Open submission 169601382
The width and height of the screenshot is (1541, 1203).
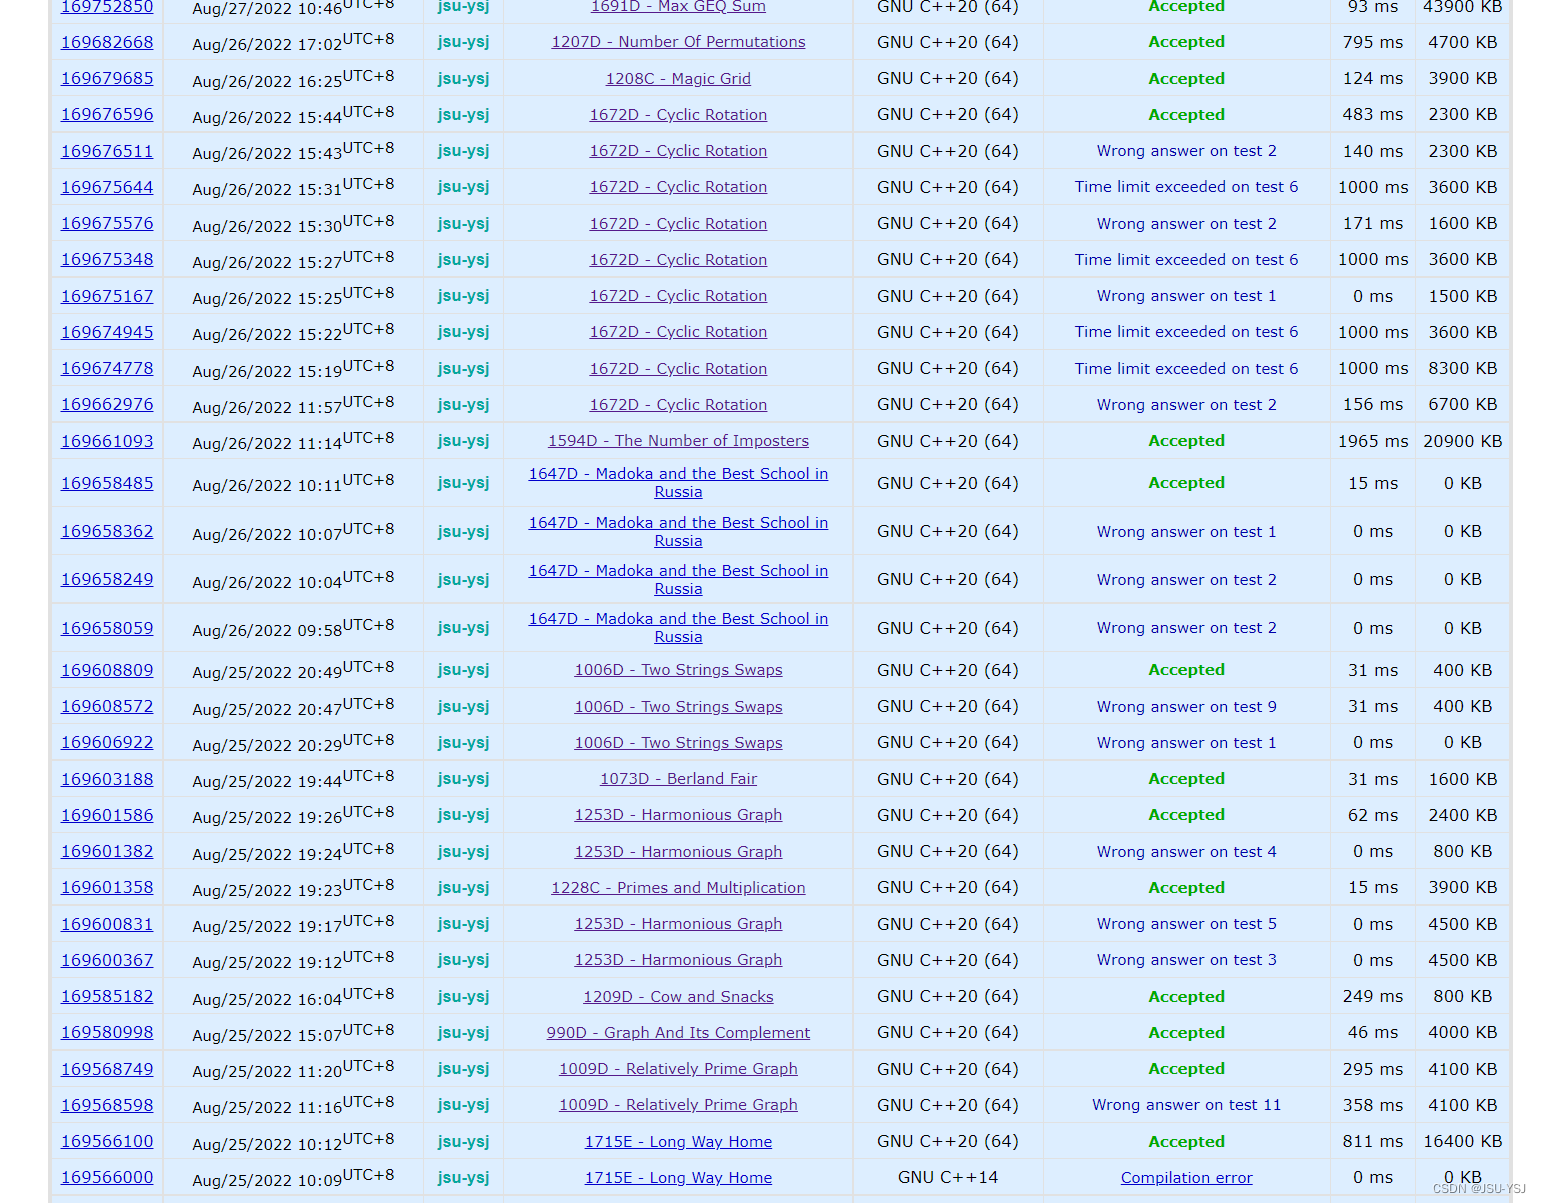(x=107, y=851)
